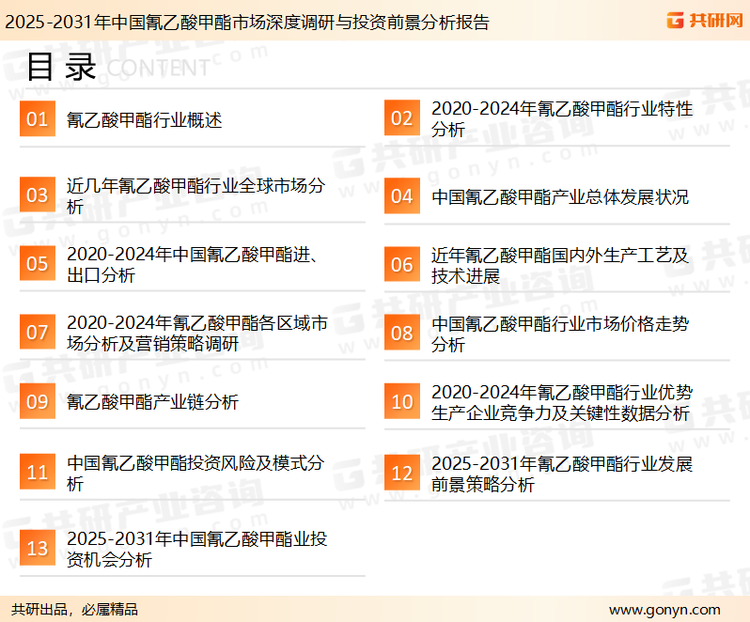Open chapter 近年氰乙酸甲酯国内外生产工艺及技术进展
Viewport: 750px width, 622px height.
click(560, 265)
